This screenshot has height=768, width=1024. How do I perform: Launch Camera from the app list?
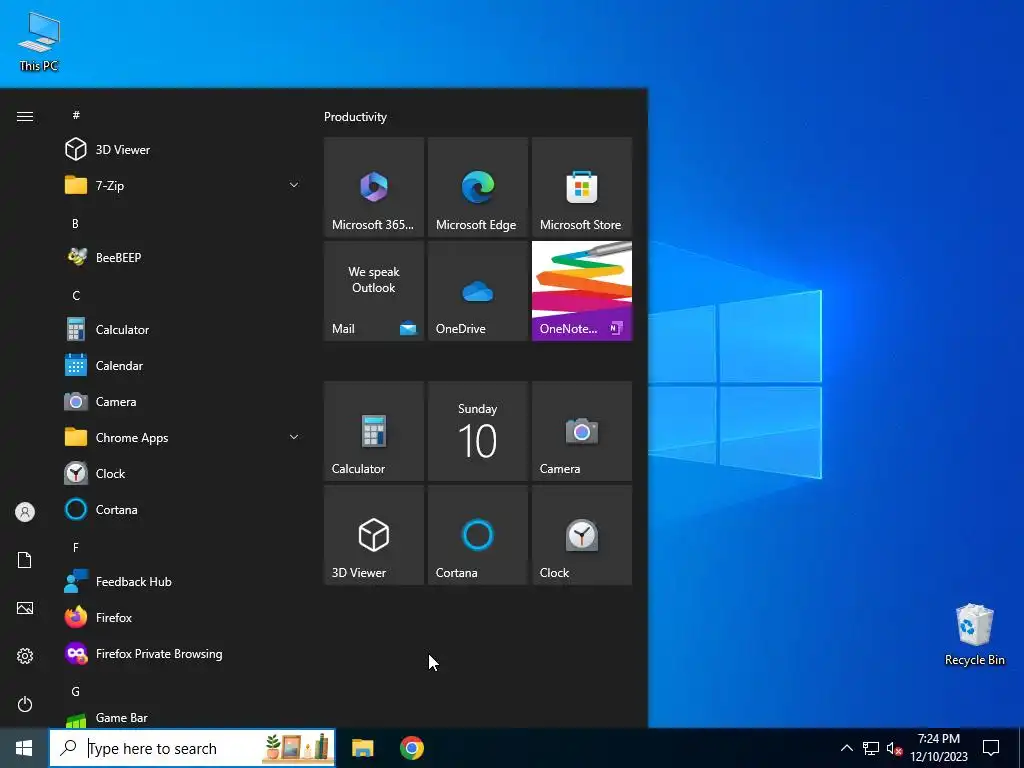coord(183,402)
